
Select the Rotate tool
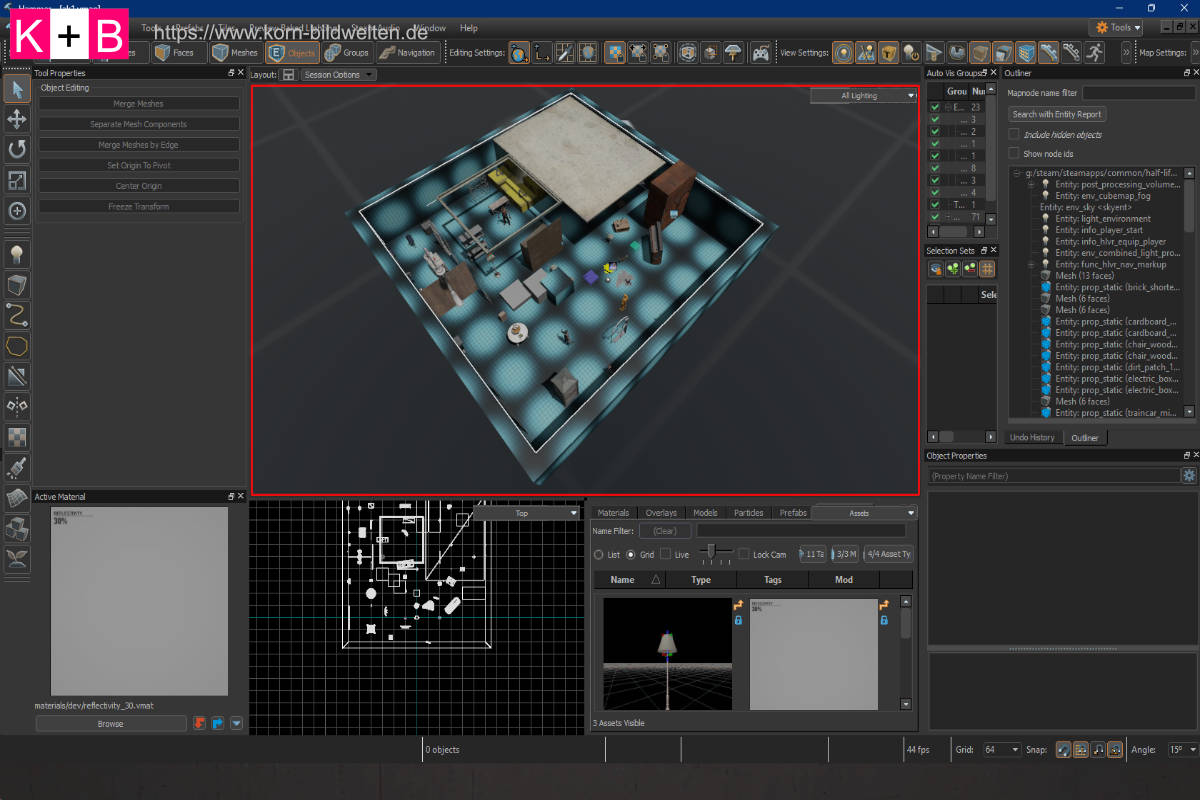coord(17,150)
